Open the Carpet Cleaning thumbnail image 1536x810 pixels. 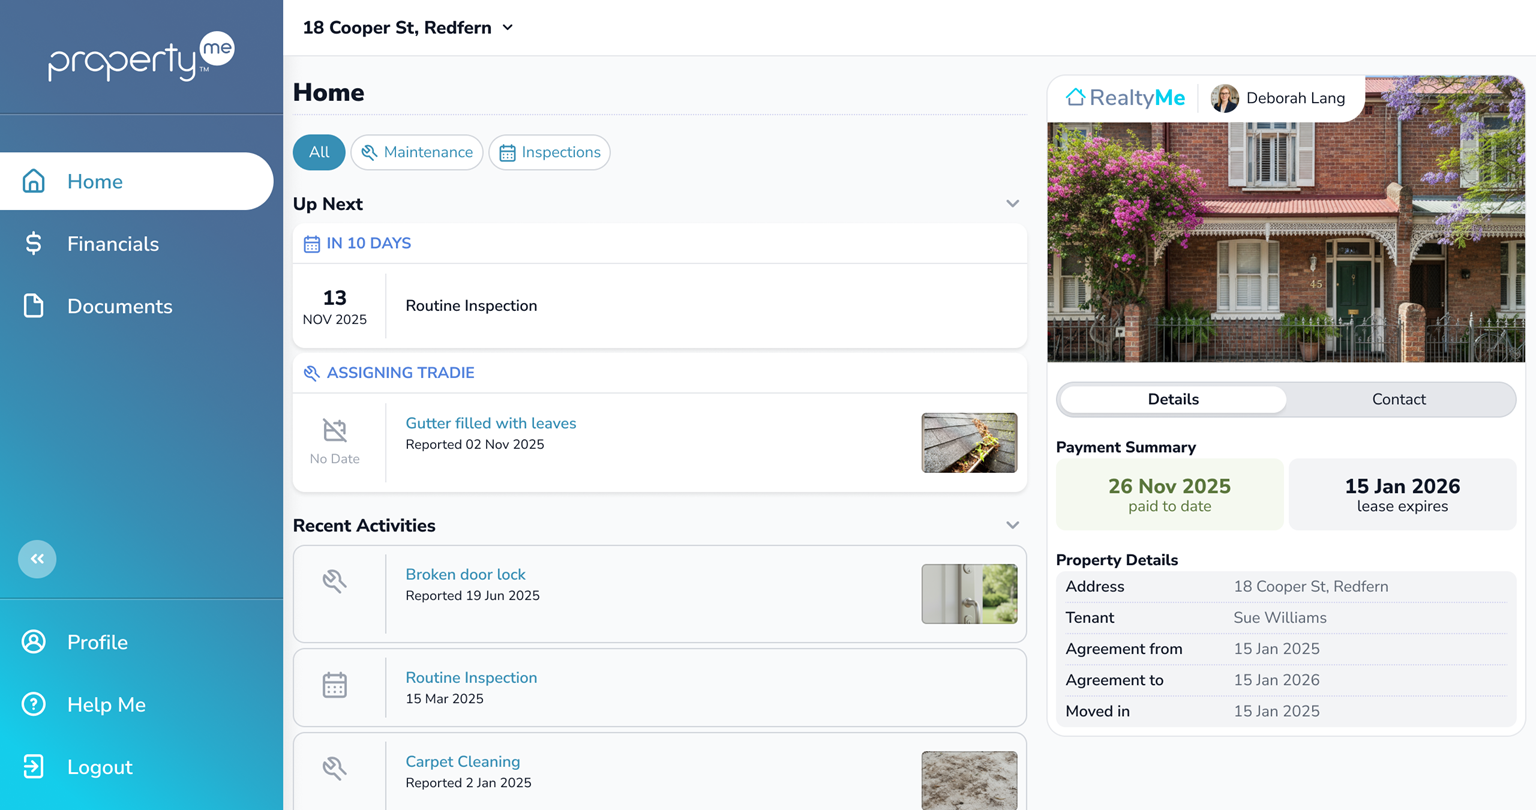click(969, 779)
